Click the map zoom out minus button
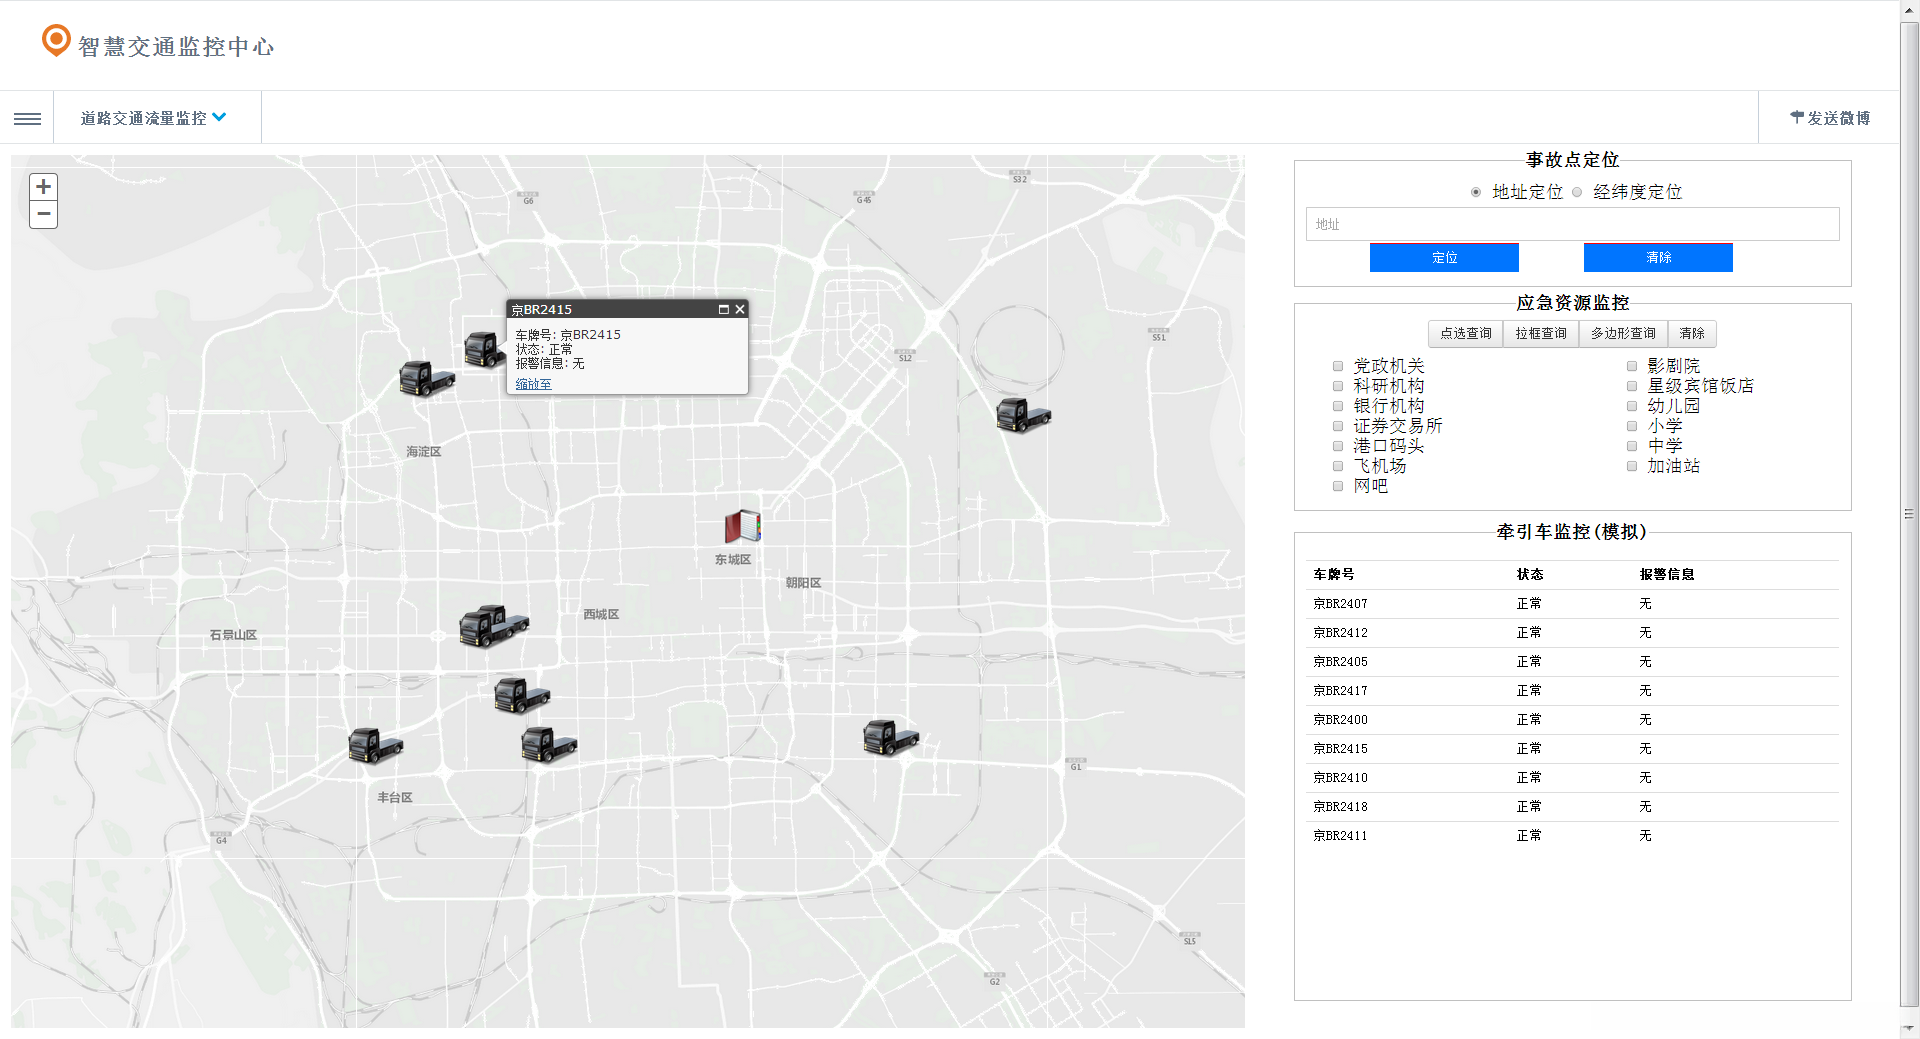Image resolution: width=1920 pixels, height=1039 pixels. tap(43, 214)
